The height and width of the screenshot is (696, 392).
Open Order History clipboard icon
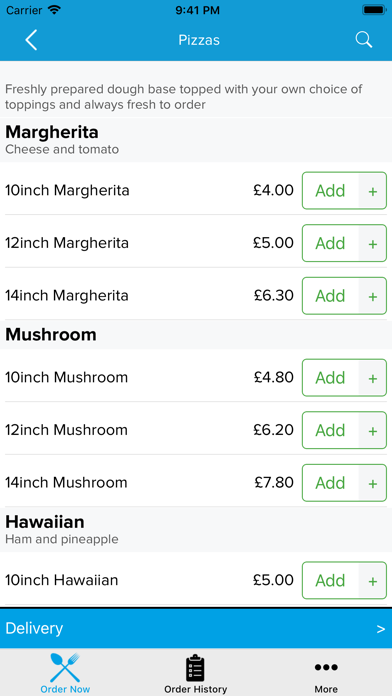pos(195,668)
